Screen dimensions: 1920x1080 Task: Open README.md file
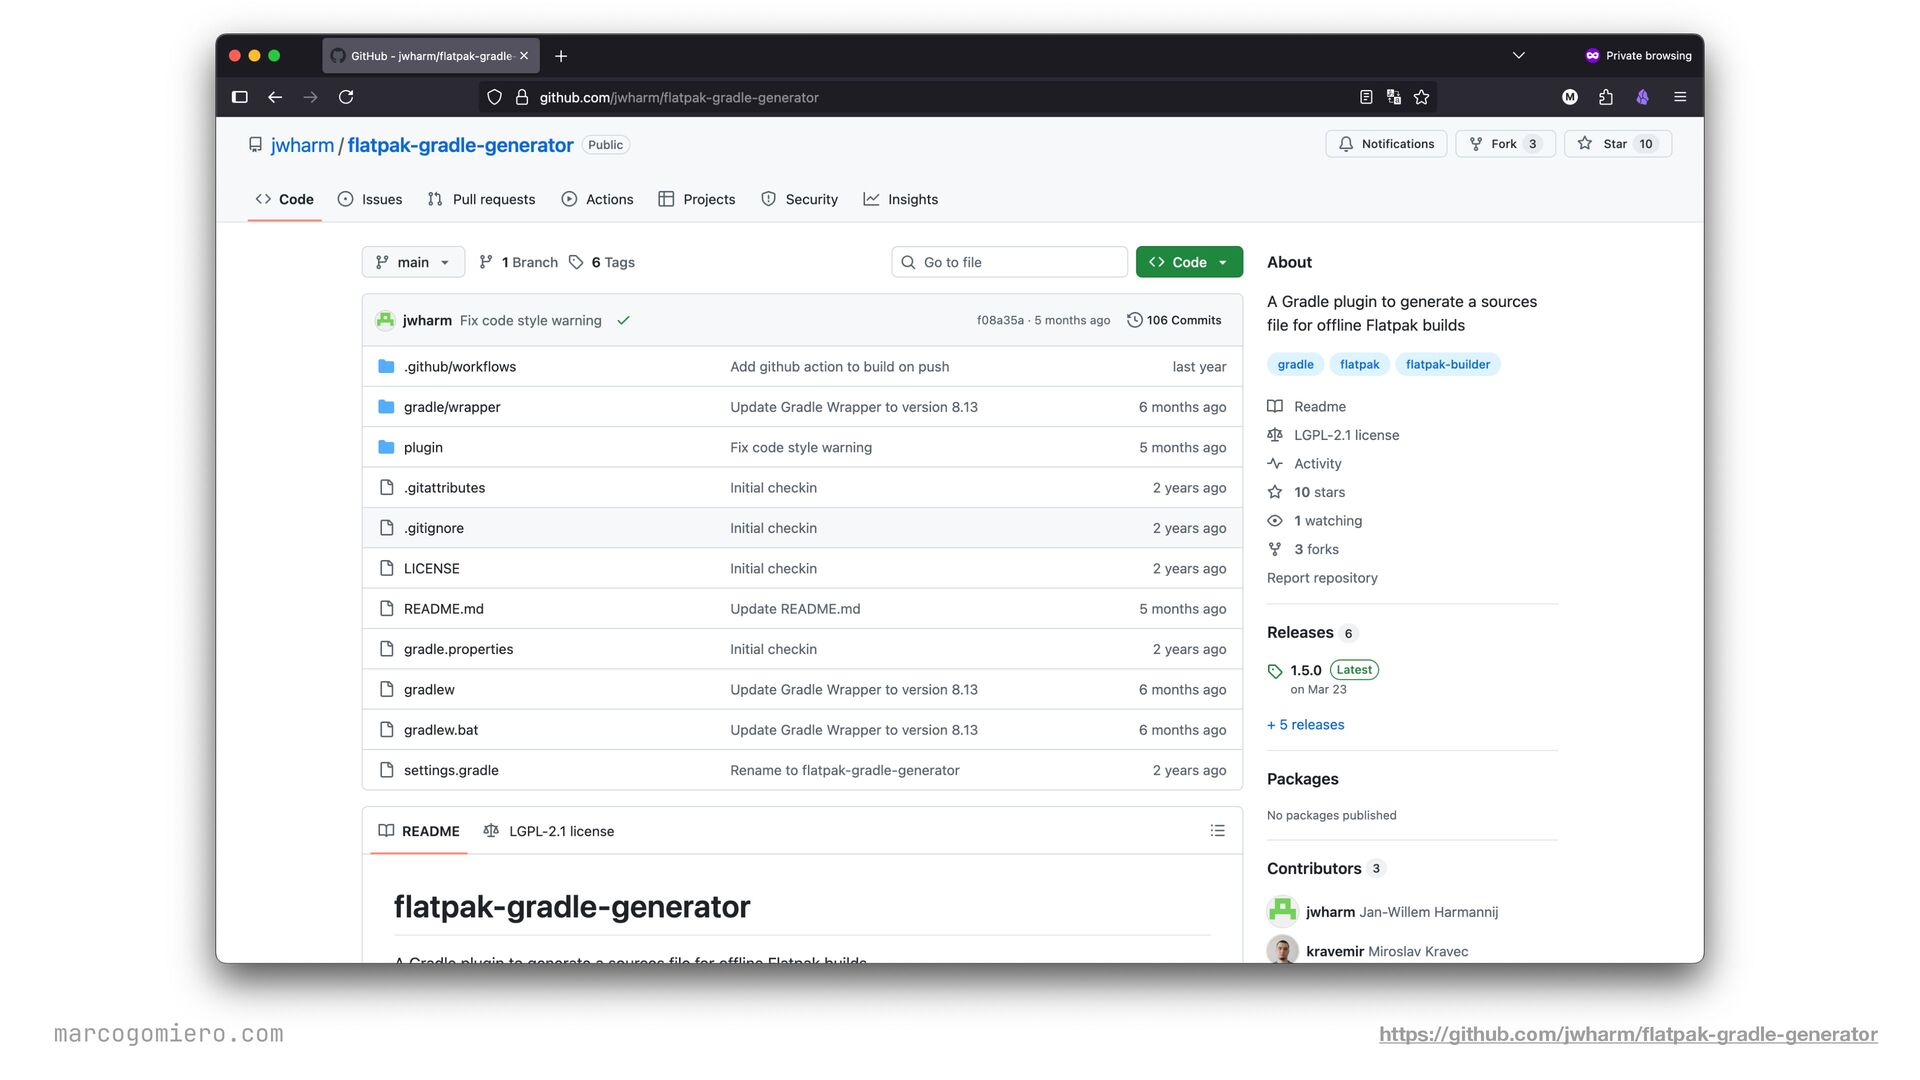(x=444, y=609)
